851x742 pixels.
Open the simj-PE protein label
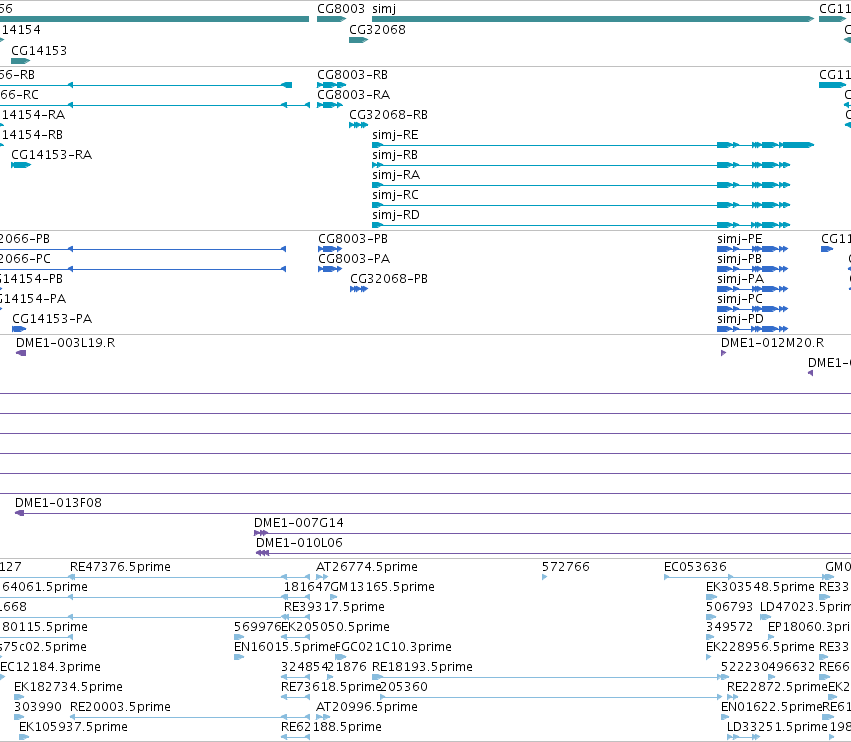tap(739, 239)
